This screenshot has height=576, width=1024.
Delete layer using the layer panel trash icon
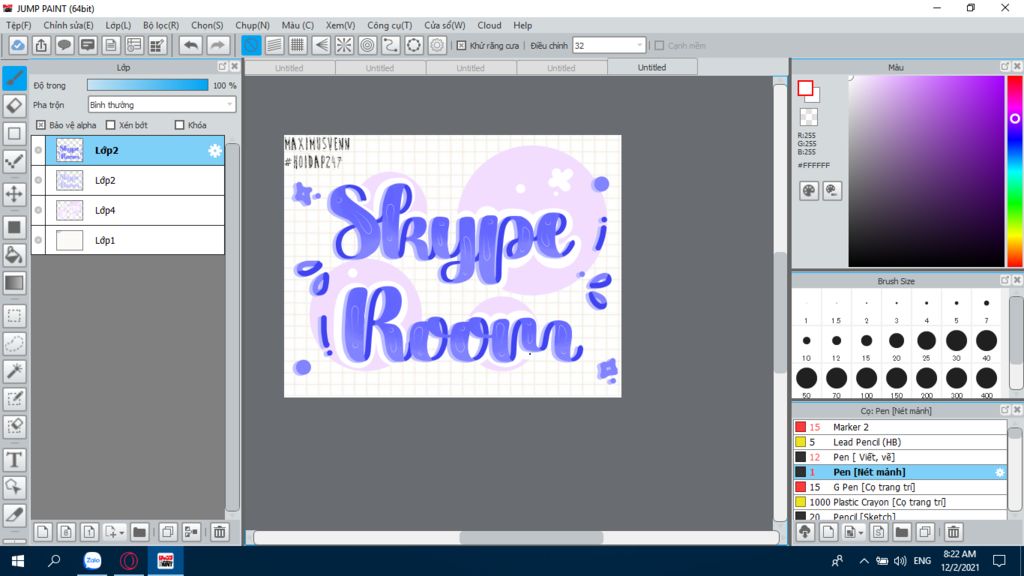click(x=219, y=532)
